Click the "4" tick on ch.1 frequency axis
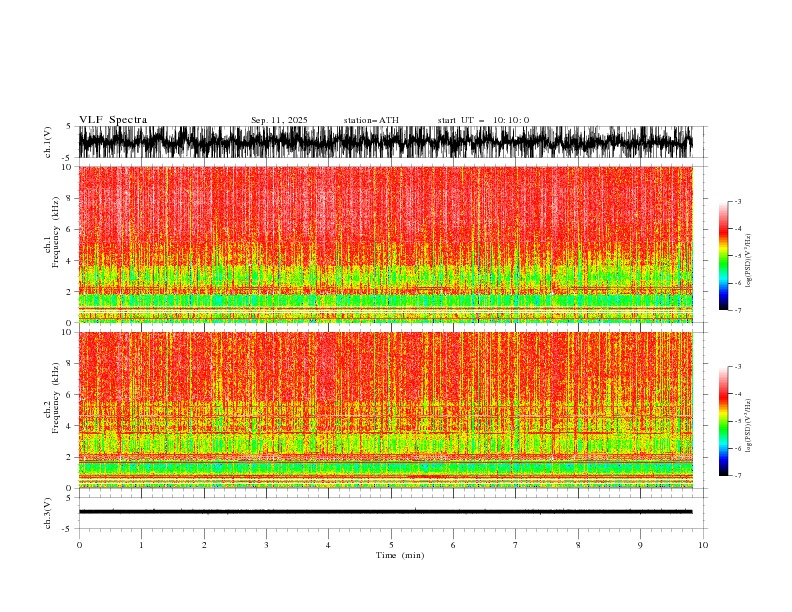The height and width of the screenshot is (612, 792). pyautogui.click(x=69, y=261)
